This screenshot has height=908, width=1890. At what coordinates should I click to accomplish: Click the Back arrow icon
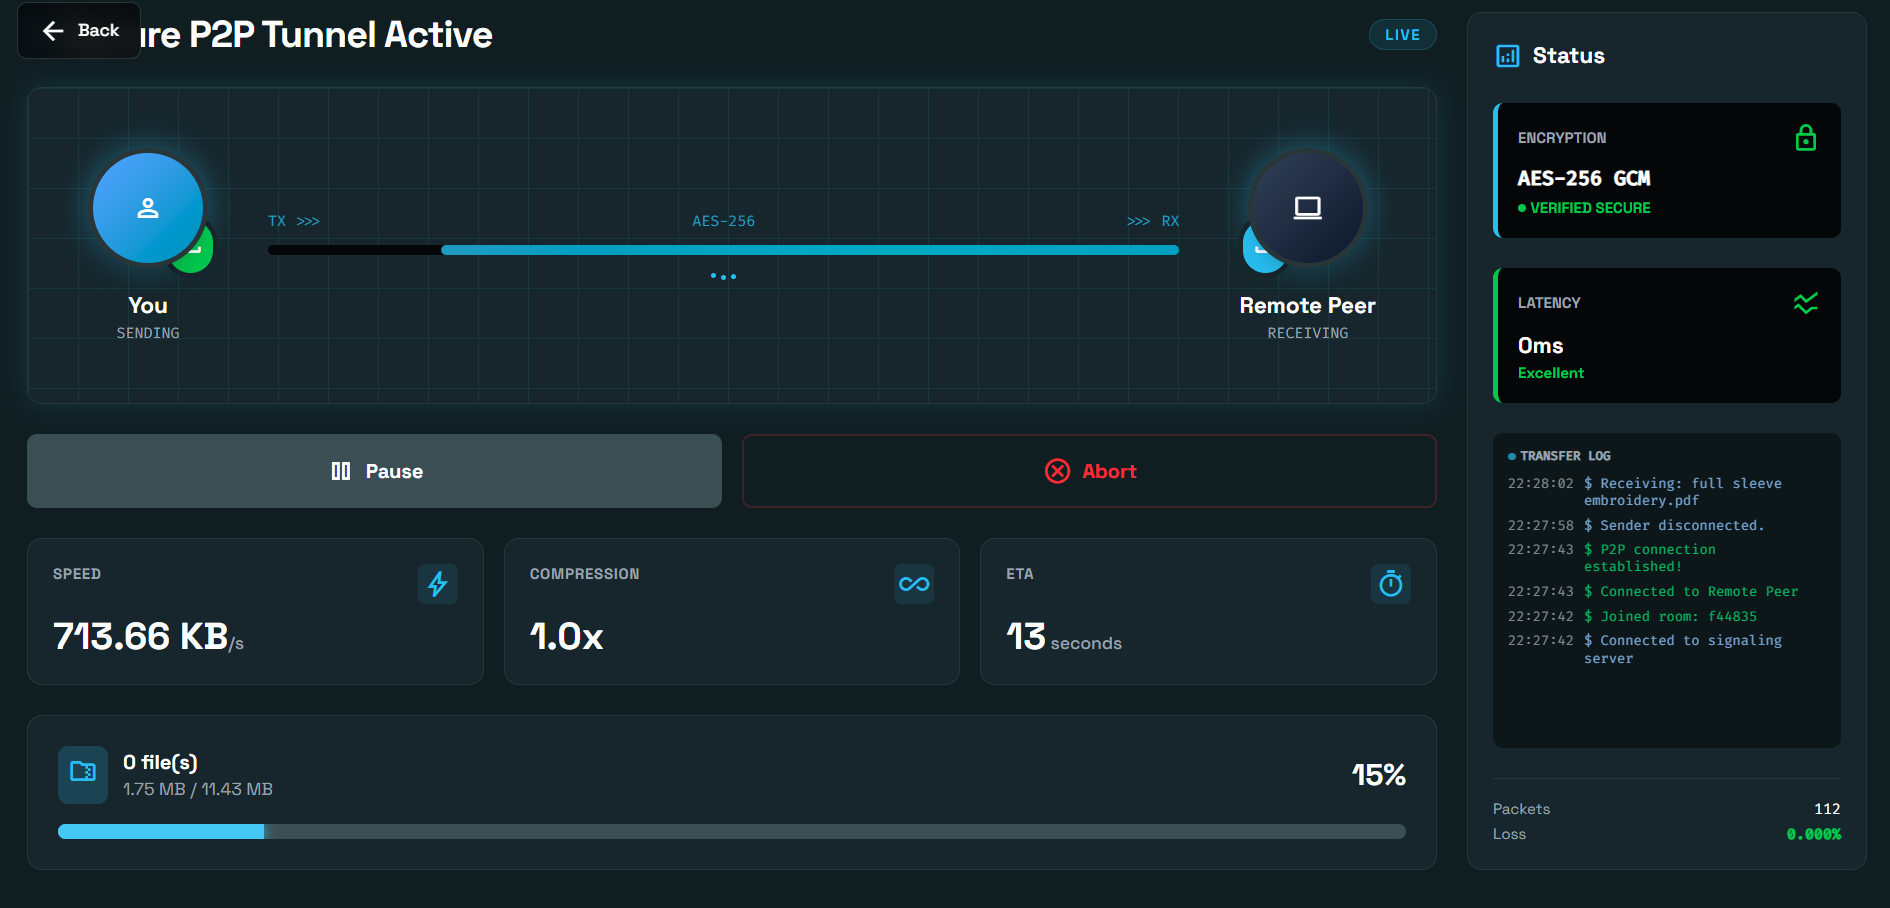click(x=53, y=31)
